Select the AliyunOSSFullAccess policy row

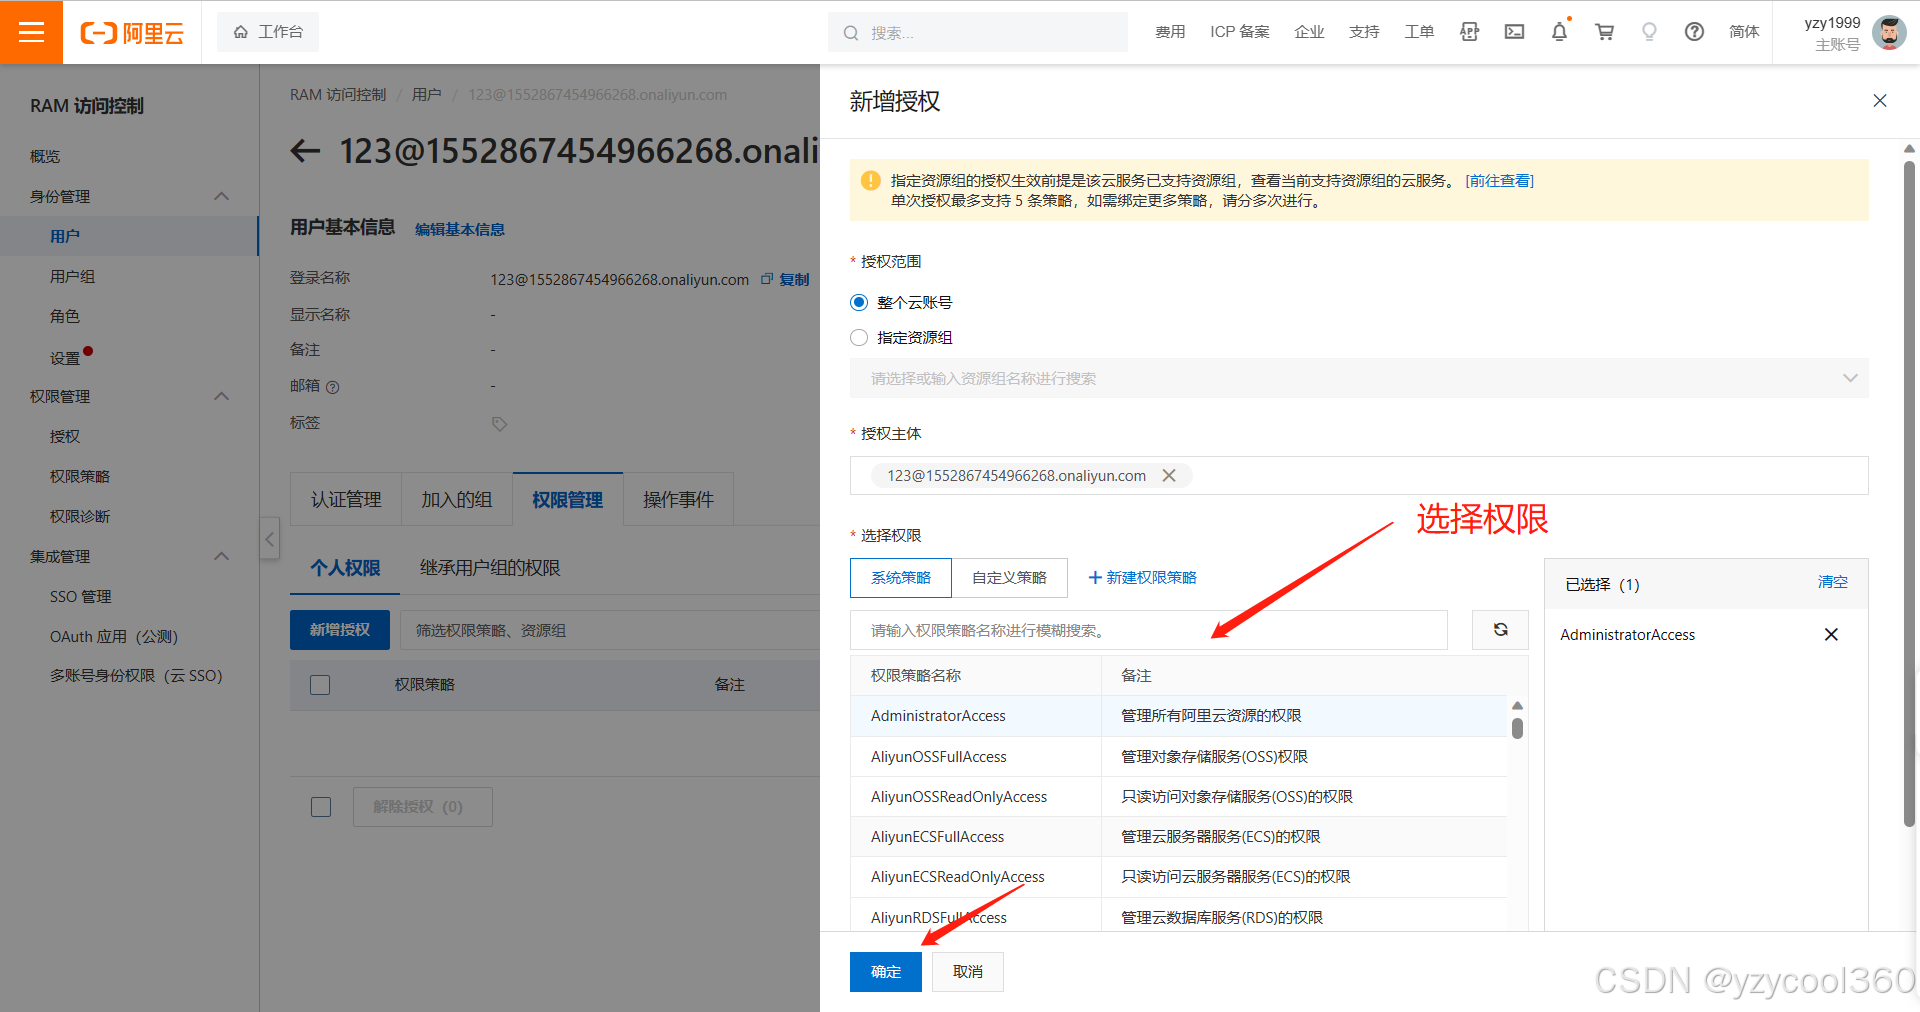pos(1178,757)
